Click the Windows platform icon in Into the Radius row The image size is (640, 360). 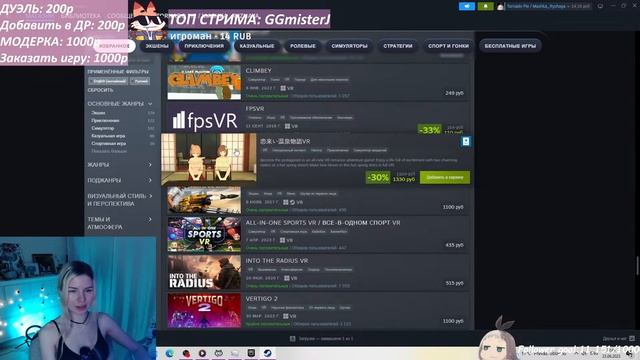(x=287, y=278)
